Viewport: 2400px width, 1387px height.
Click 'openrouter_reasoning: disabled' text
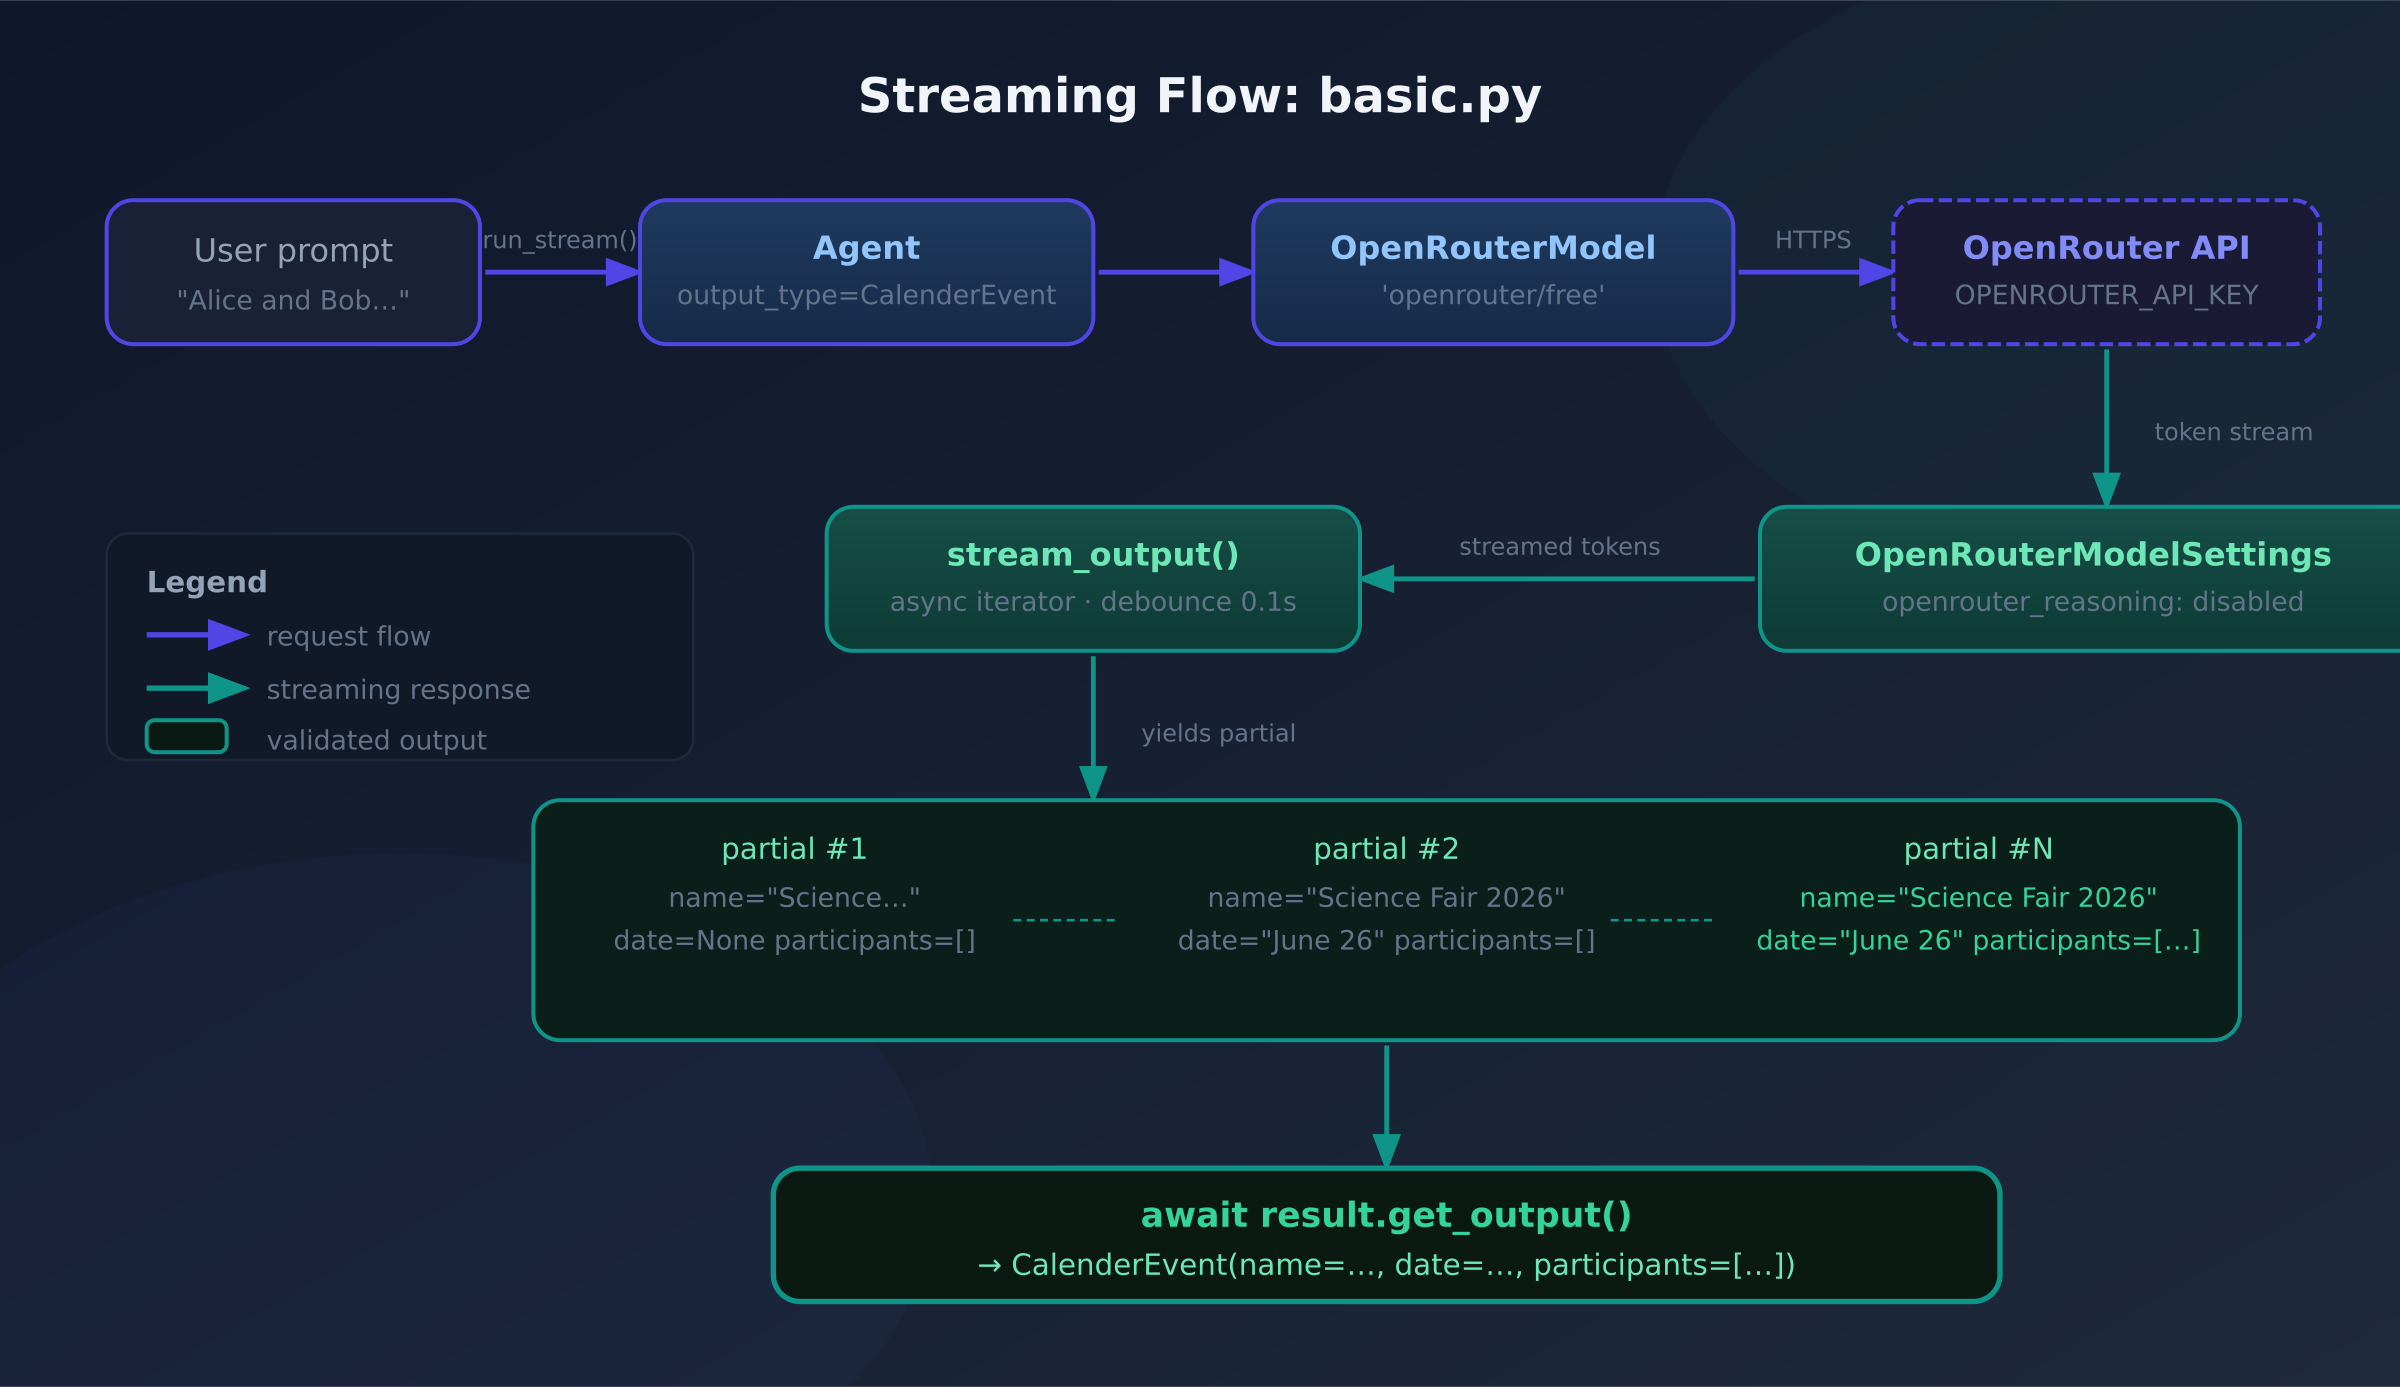2093,602
